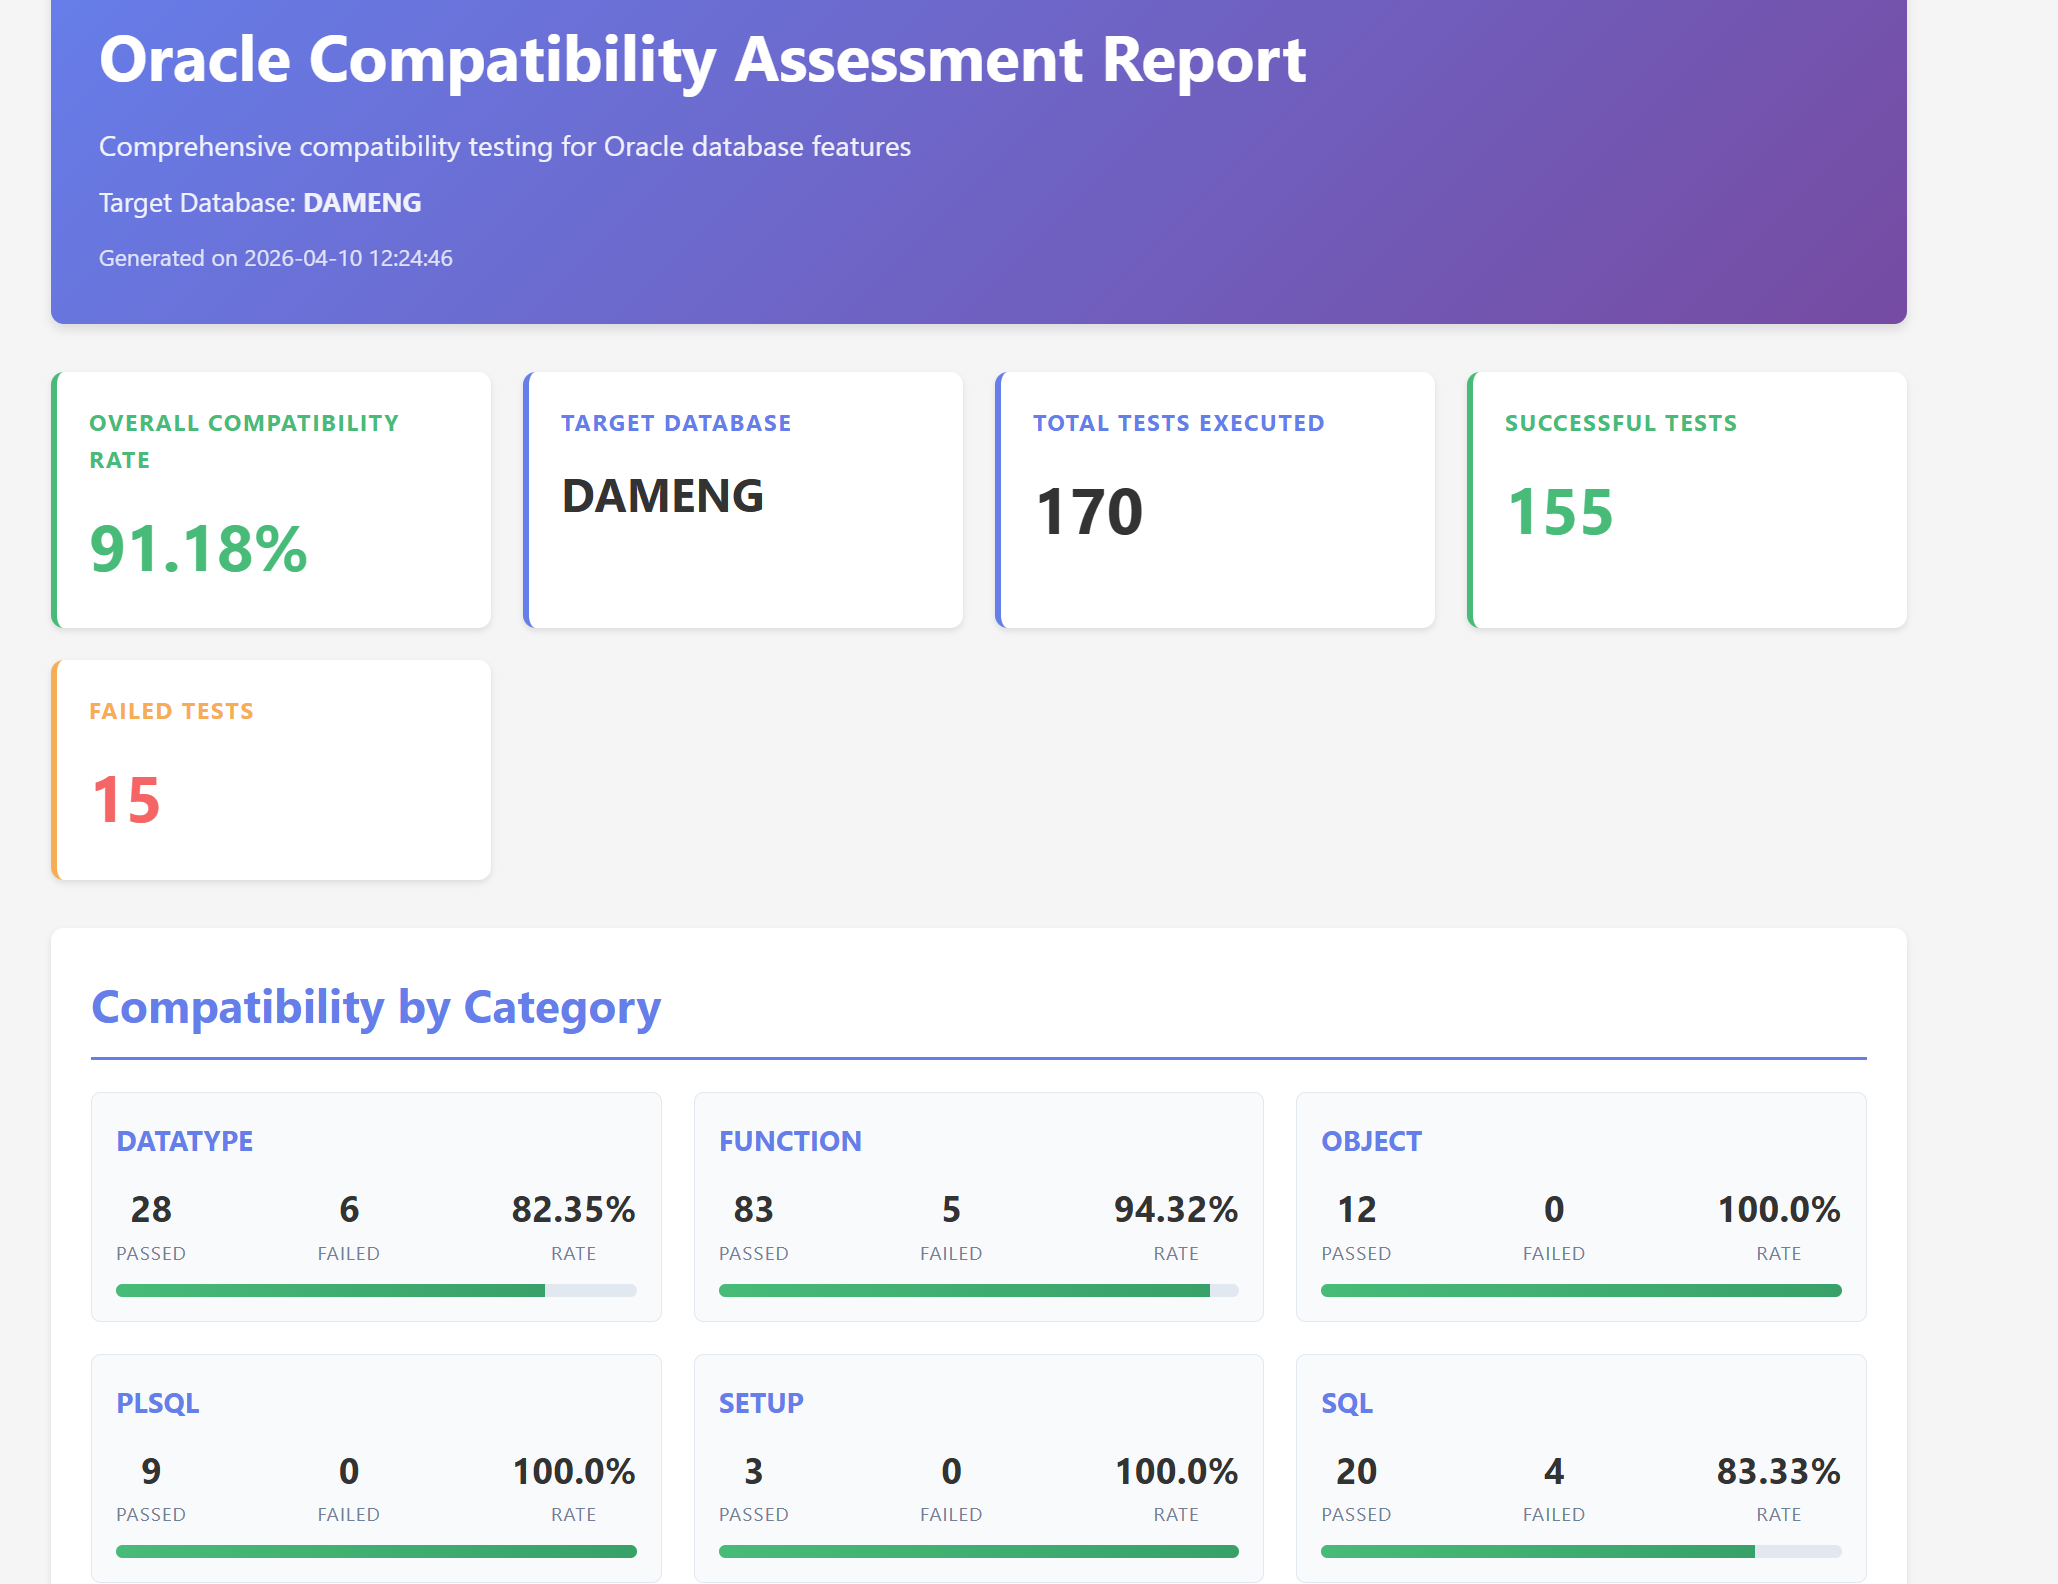Click the 82.35% rate in DATATYPE
This screenshot has height=1584, width=2058.
pyautogui.click(x=573, y=1209)
